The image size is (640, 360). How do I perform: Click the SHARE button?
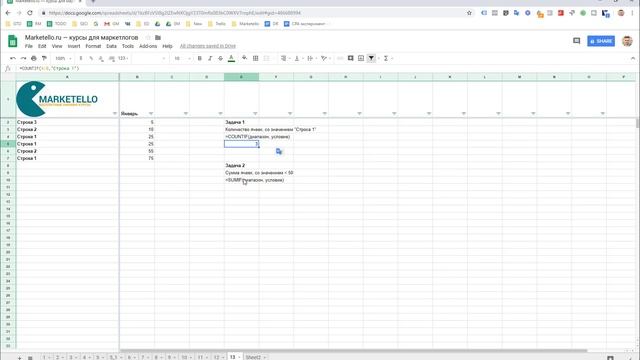[601, 41]
